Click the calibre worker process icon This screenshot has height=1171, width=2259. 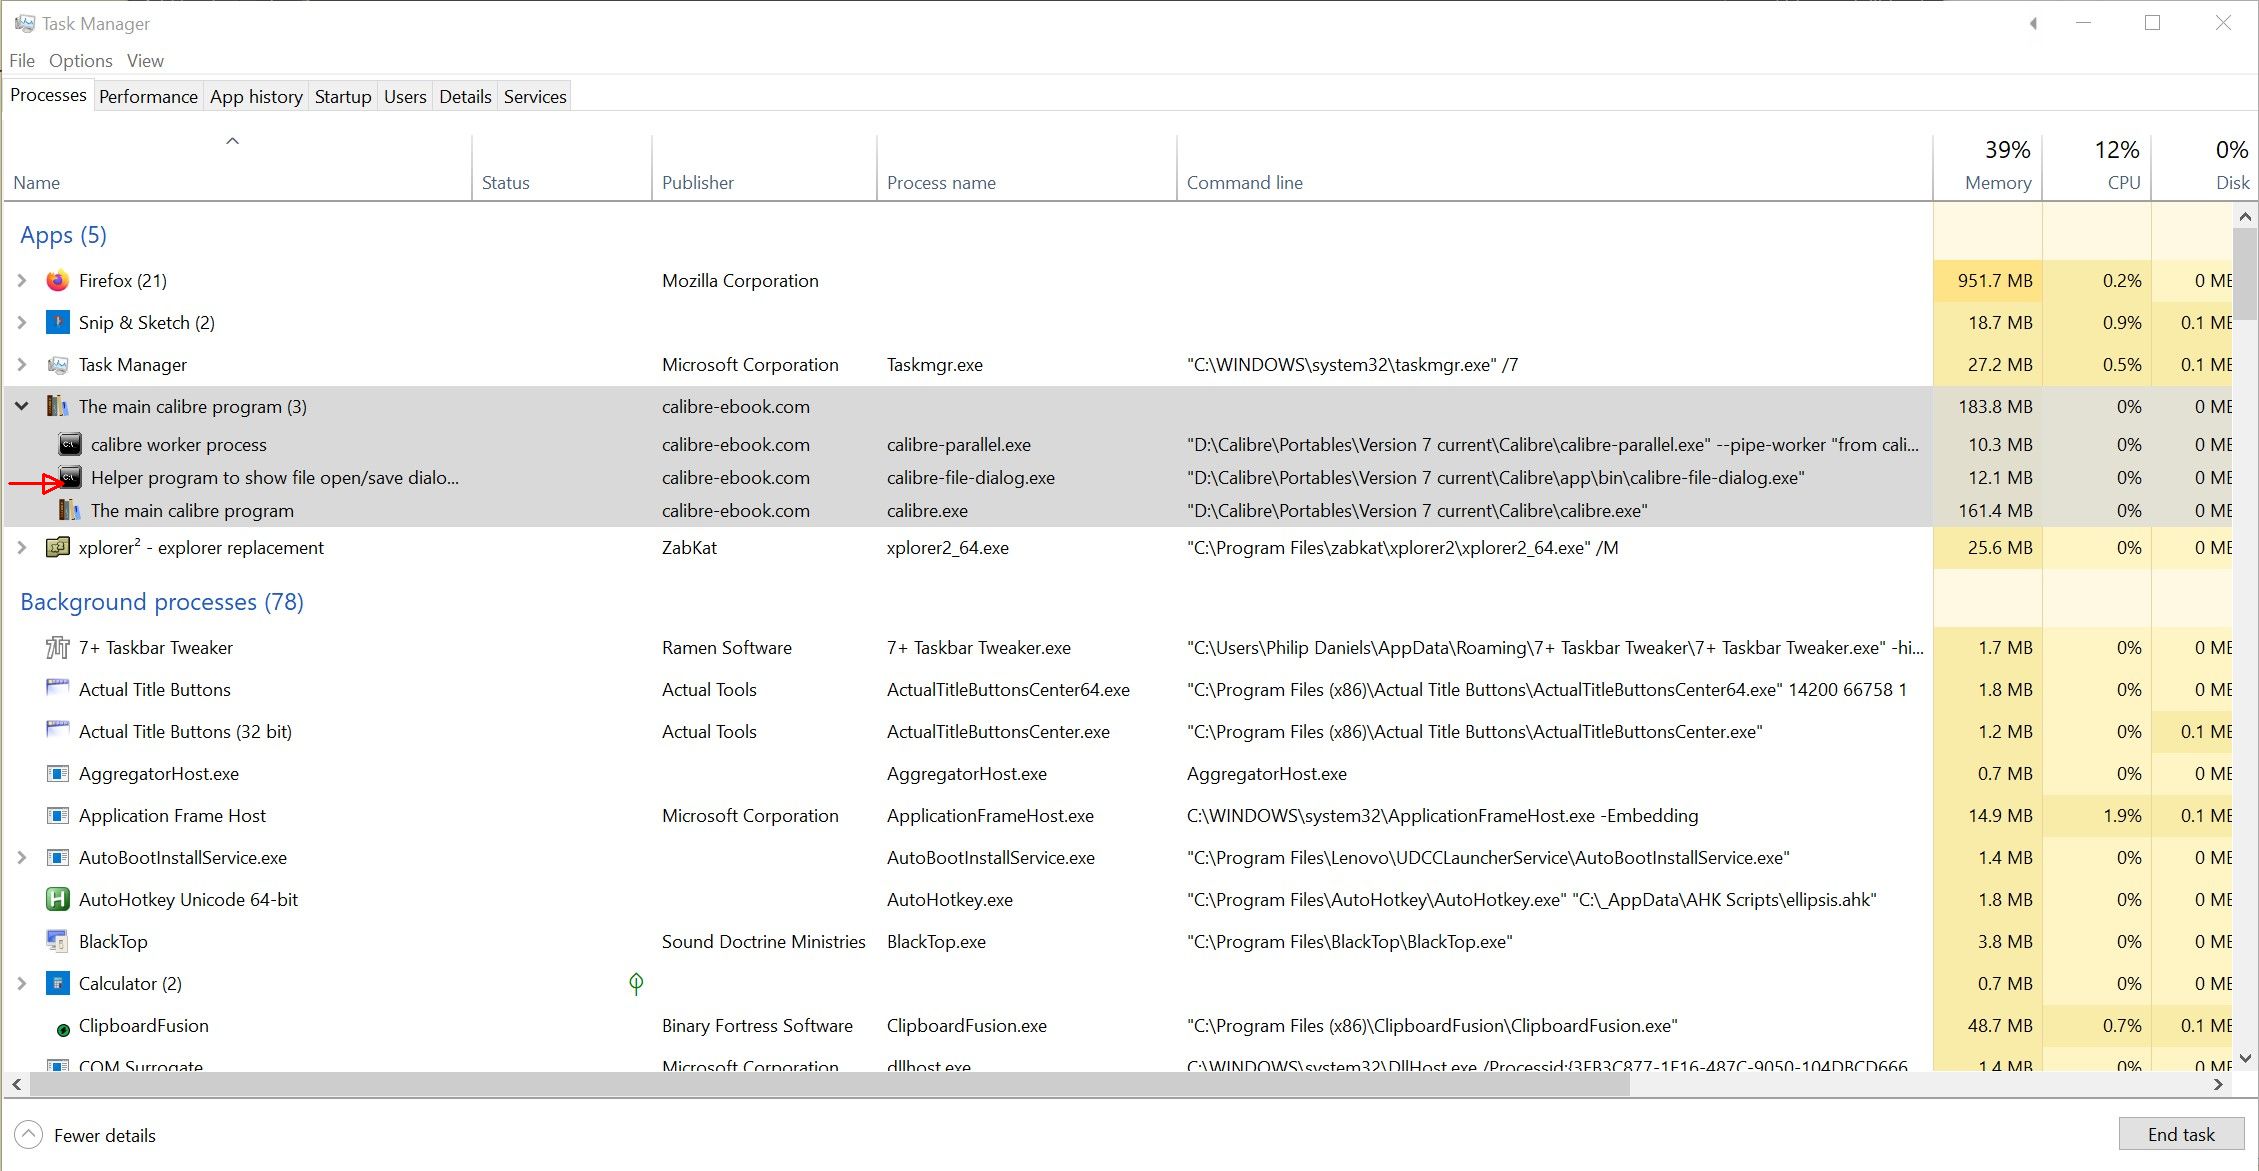coord(70,445)
